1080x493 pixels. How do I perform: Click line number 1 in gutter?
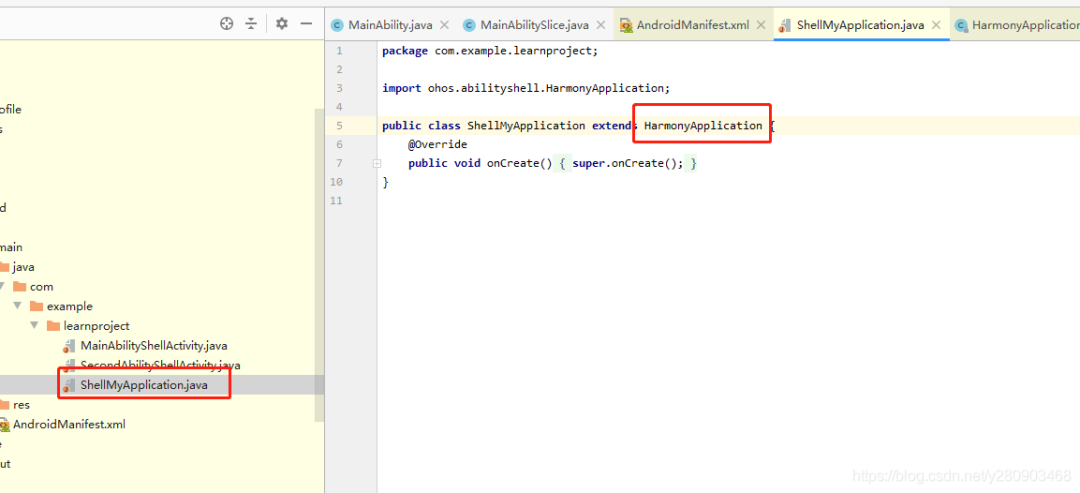point(339,50)
